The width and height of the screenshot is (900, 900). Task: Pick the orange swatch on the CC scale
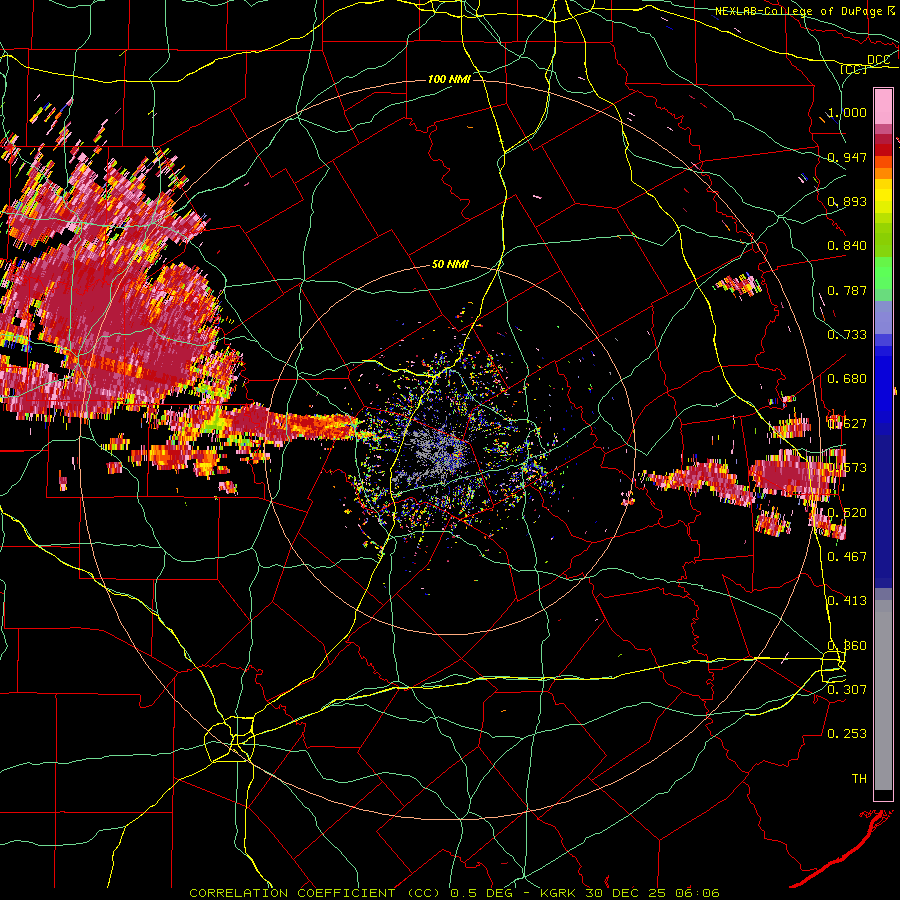883,173
